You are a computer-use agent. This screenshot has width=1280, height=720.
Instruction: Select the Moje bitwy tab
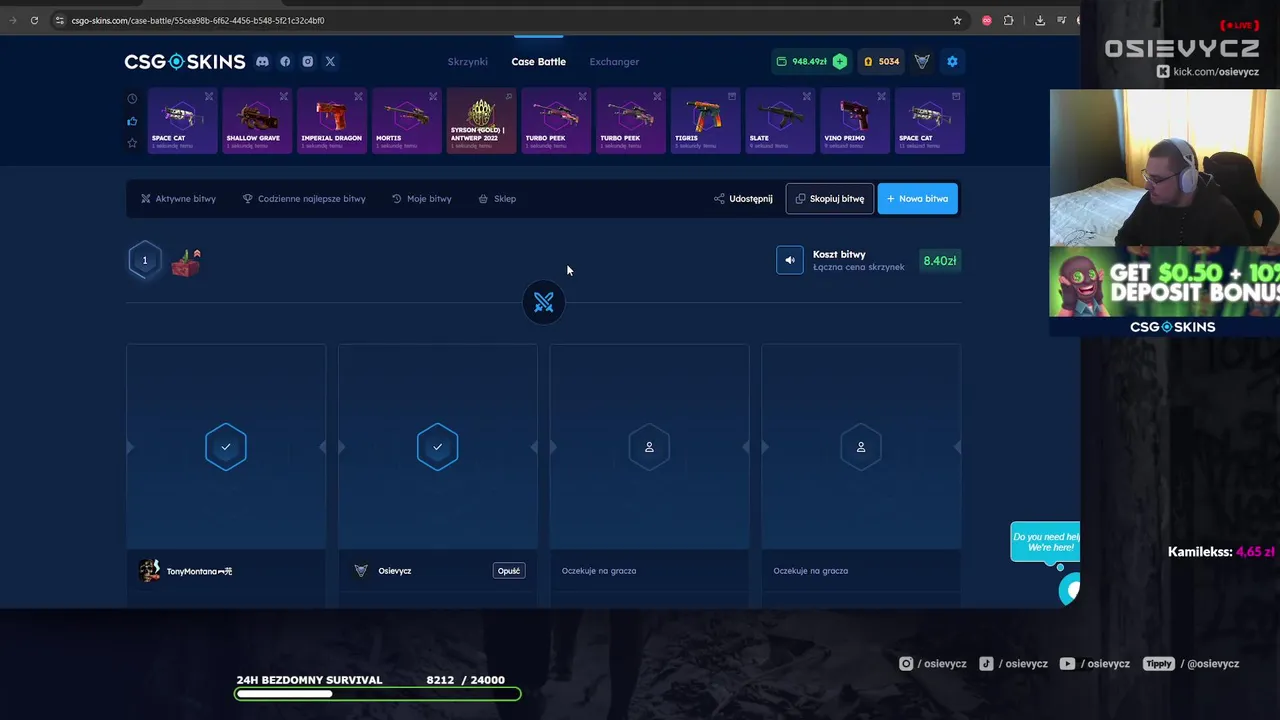click(421, 199)
